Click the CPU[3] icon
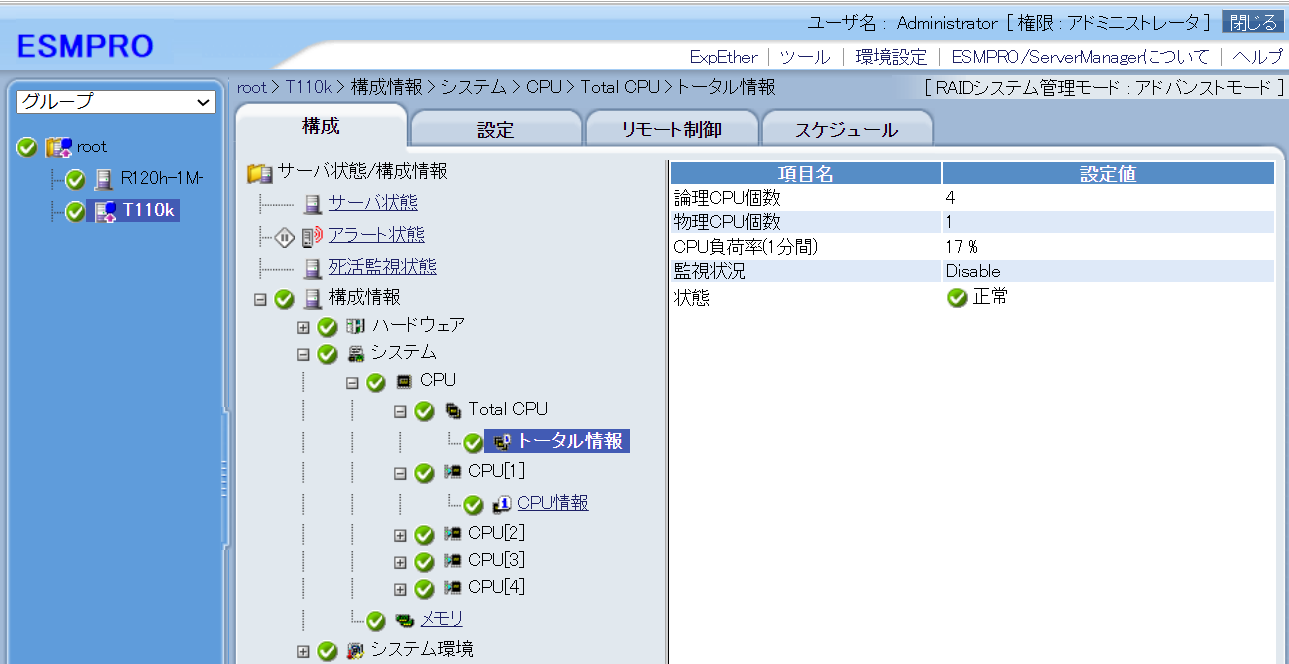Image resolution: width=1289 pixels, height=664 pixels. click(x=453, y=560)
